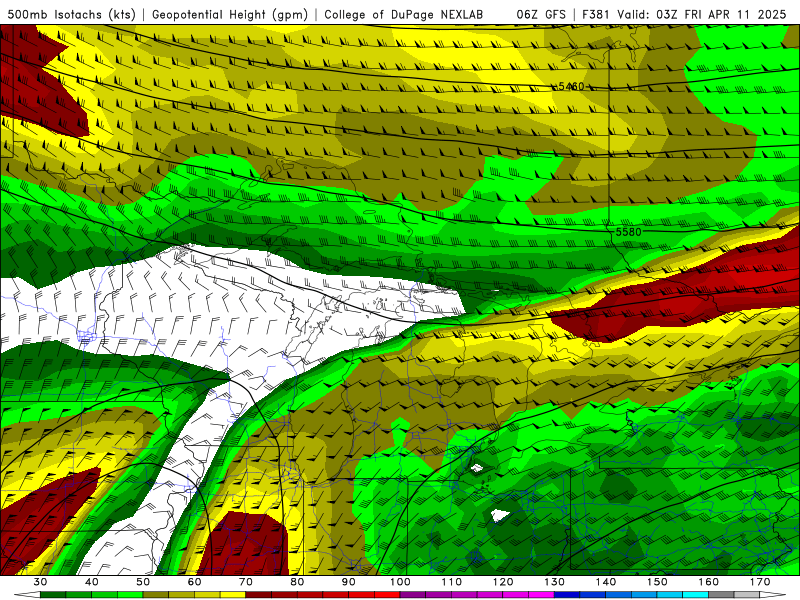The width and height of the screenshot is (800, 600).
Task: Click the 'Geopotential Height (gpm)' title text
Action: [x=230, y=14]
